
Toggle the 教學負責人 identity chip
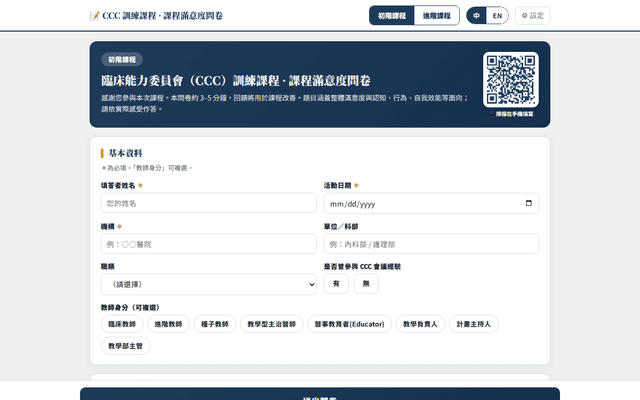pyautogui.click(x=420, y=324)
